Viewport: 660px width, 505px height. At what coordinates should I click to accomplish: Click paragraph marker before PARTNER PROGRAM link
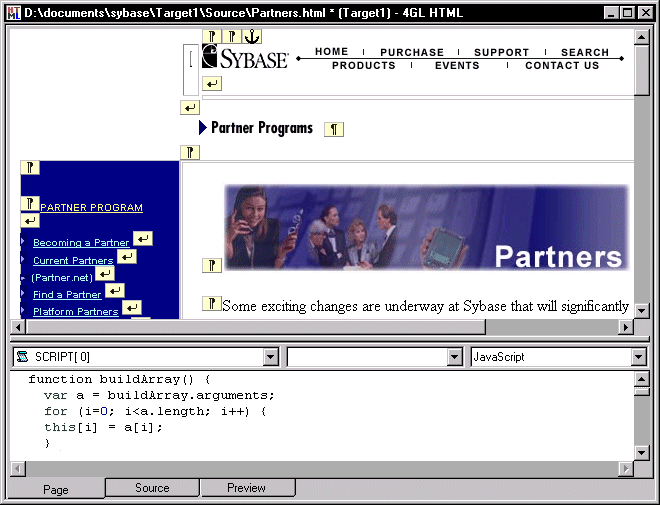(30, 204)
